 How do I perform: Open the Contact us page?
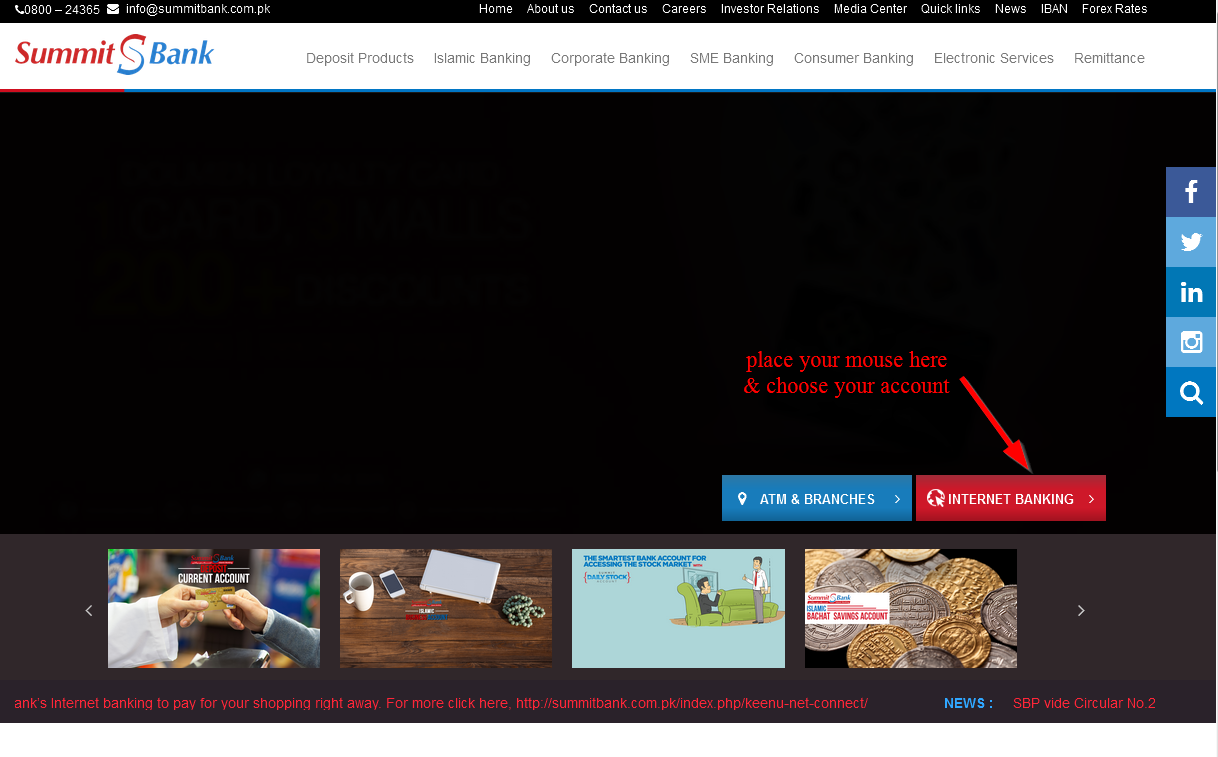tap(618, 9)
